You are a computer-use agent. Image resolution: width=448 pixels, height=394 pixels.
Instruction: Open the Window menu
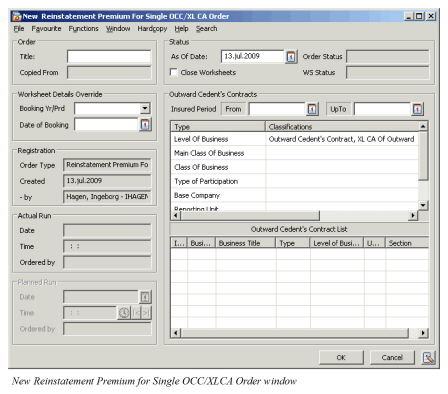point(118,29)
